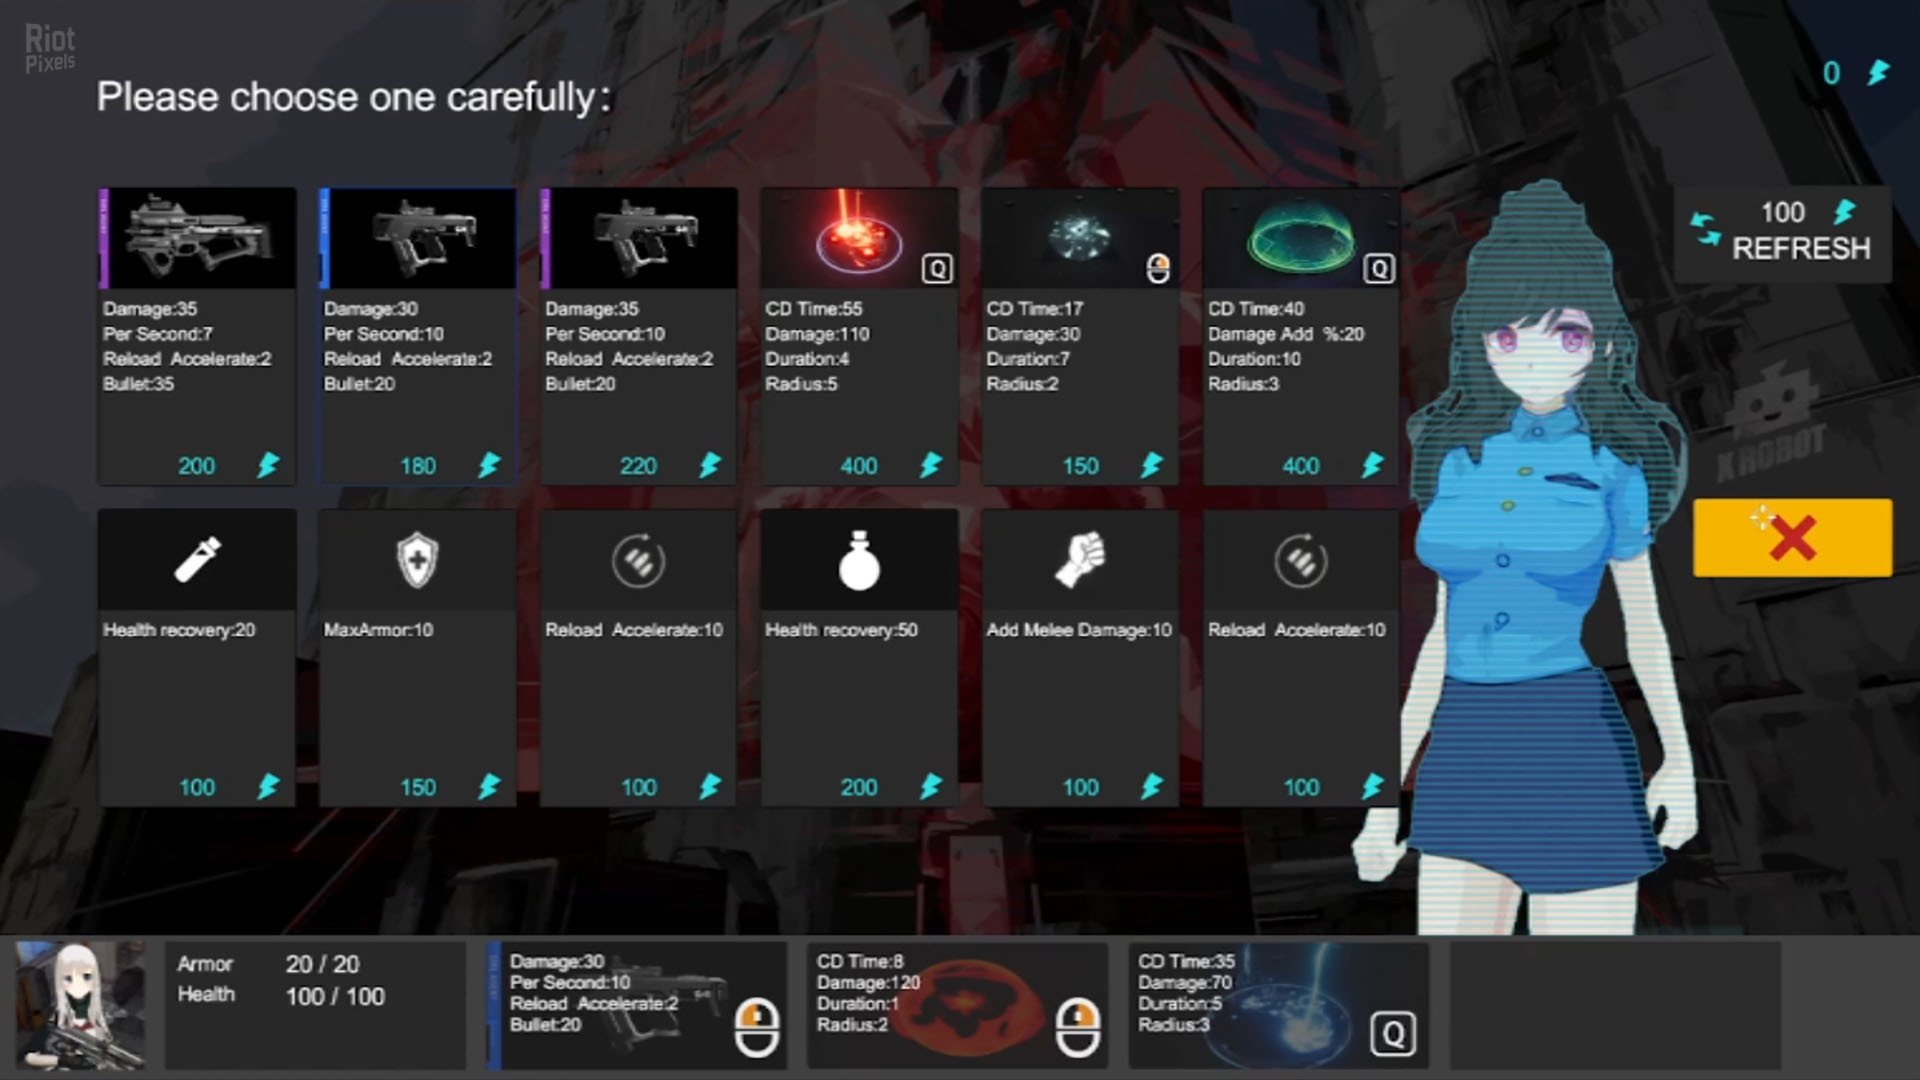The height and width of the screenshot is (1080, 1920).
Task: Select the first rifle weapon card
Action: (196, 238)
